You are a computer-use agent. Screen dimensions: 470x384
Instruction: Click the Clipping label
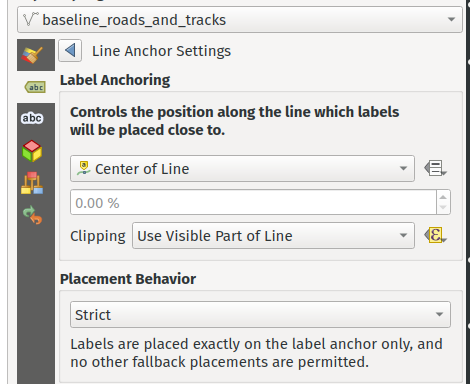pos(98,236)
